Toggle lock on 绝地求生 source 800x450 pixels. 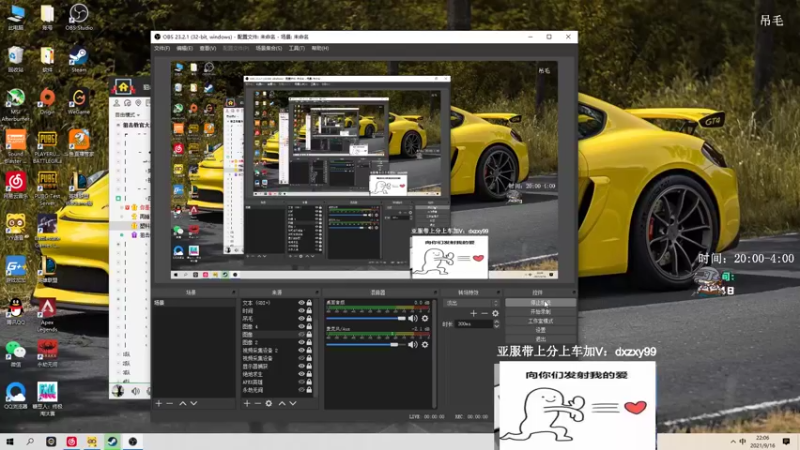(x=309, y=374)
